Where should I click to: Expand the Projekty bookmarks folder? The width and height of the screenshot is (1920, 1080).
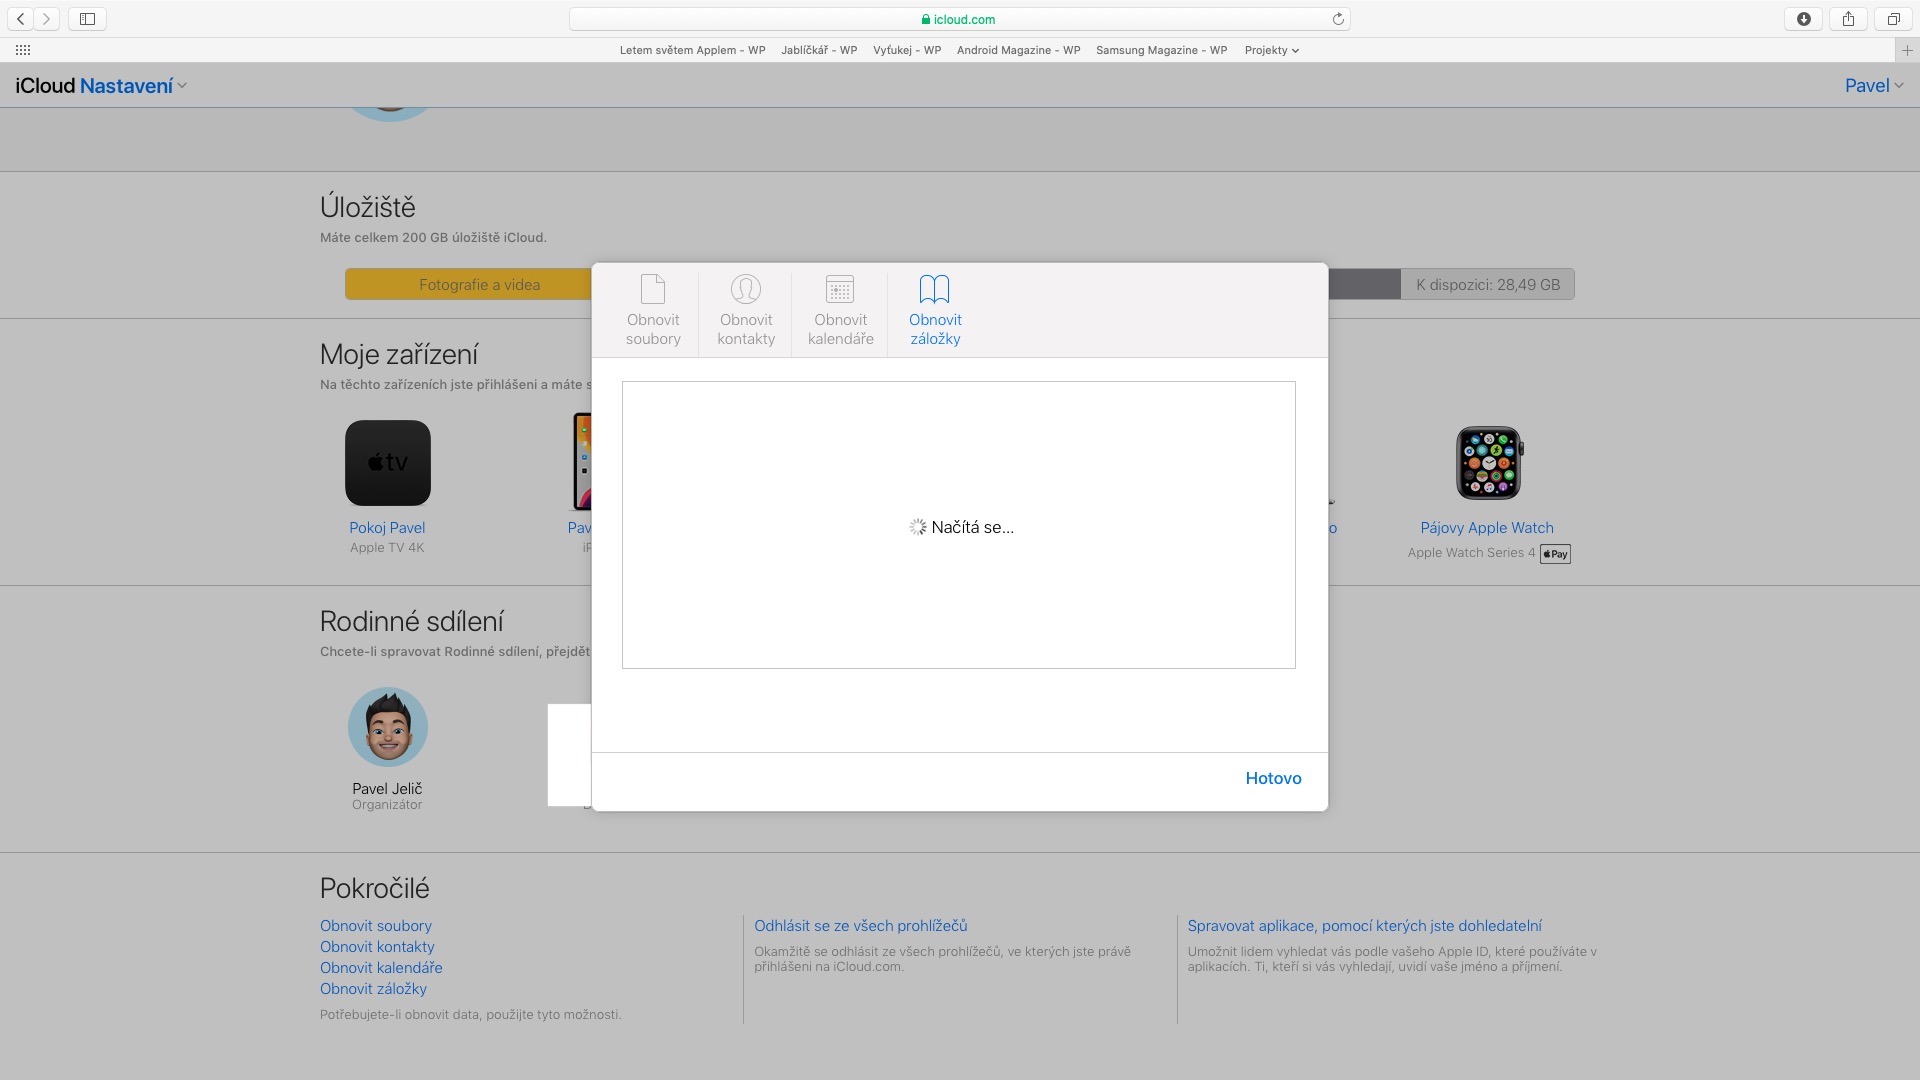tap(1271, 50)
